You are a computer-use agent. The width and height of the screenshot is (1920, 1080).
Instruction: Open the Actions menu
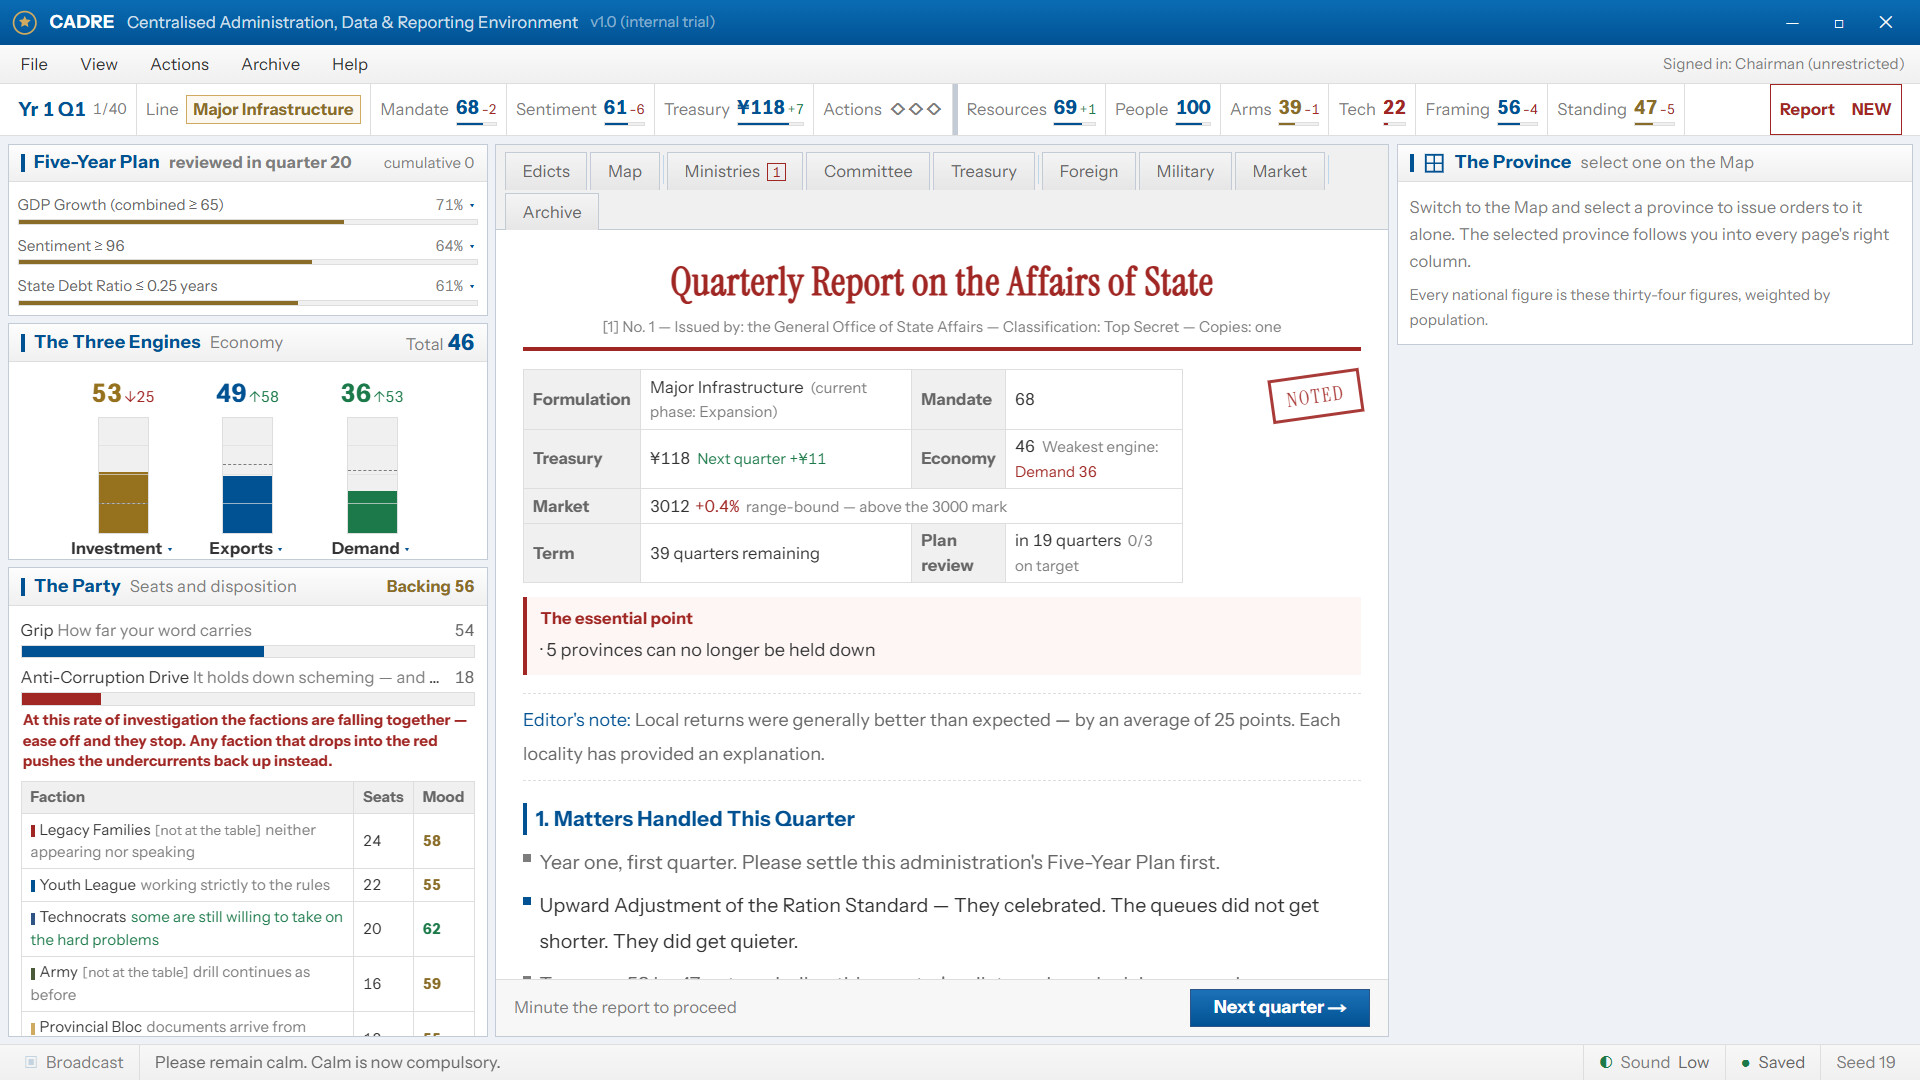[x=180, y=64]
